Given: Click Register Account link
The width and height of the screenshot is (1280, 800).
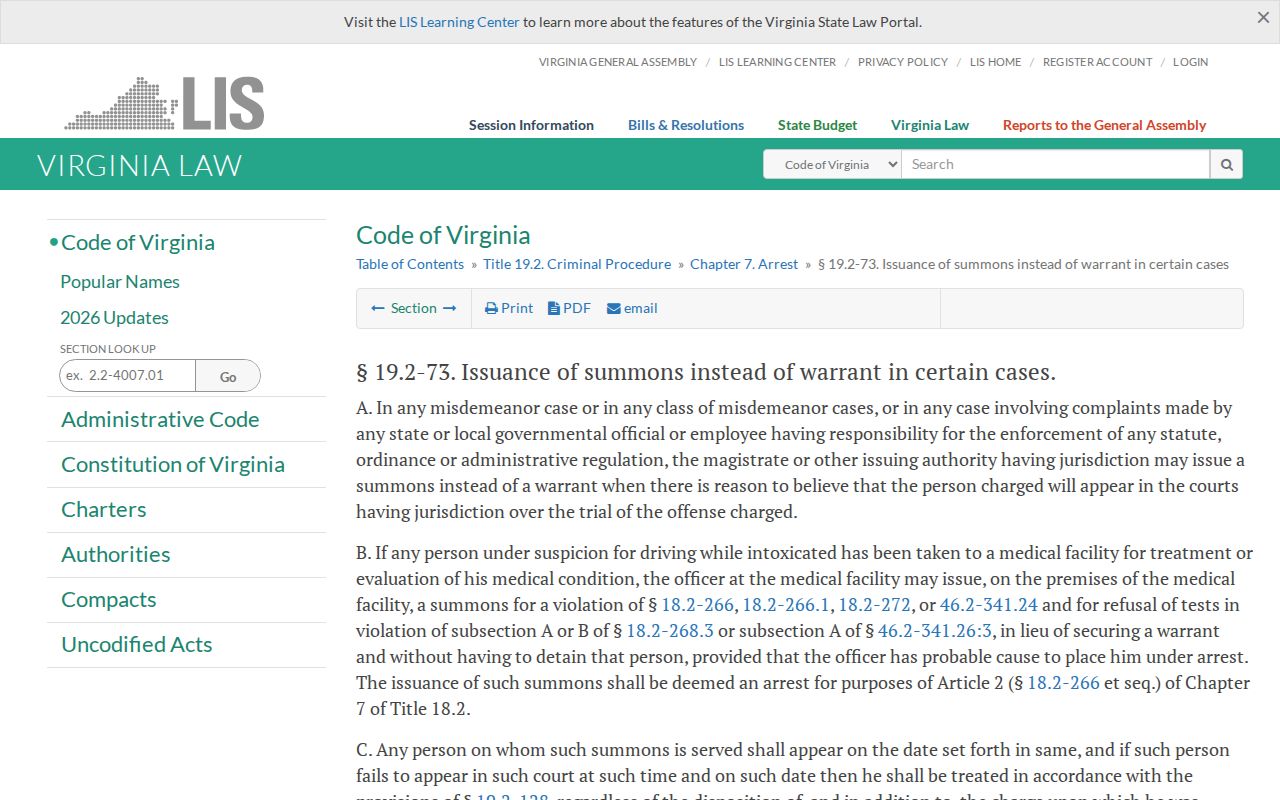Looking at the screenshot, I should tap(1097, 62).
